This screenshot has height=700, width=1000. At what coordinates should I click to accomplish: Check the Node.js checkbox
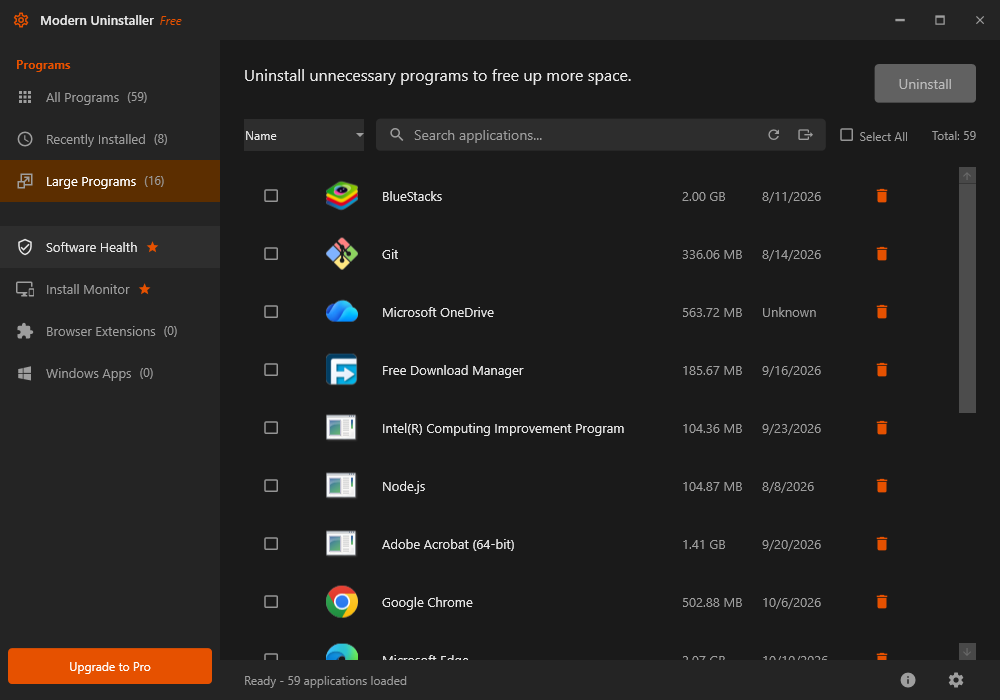point(271,486)
